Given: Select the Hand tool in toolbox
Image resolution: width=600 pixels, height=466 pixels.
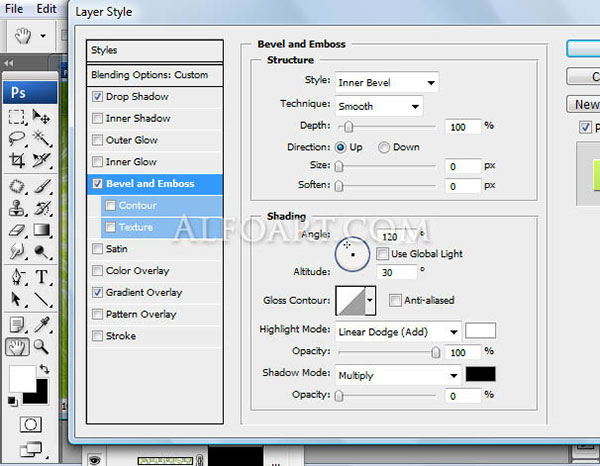Looking at the screenshot, I should click(17, 347).
